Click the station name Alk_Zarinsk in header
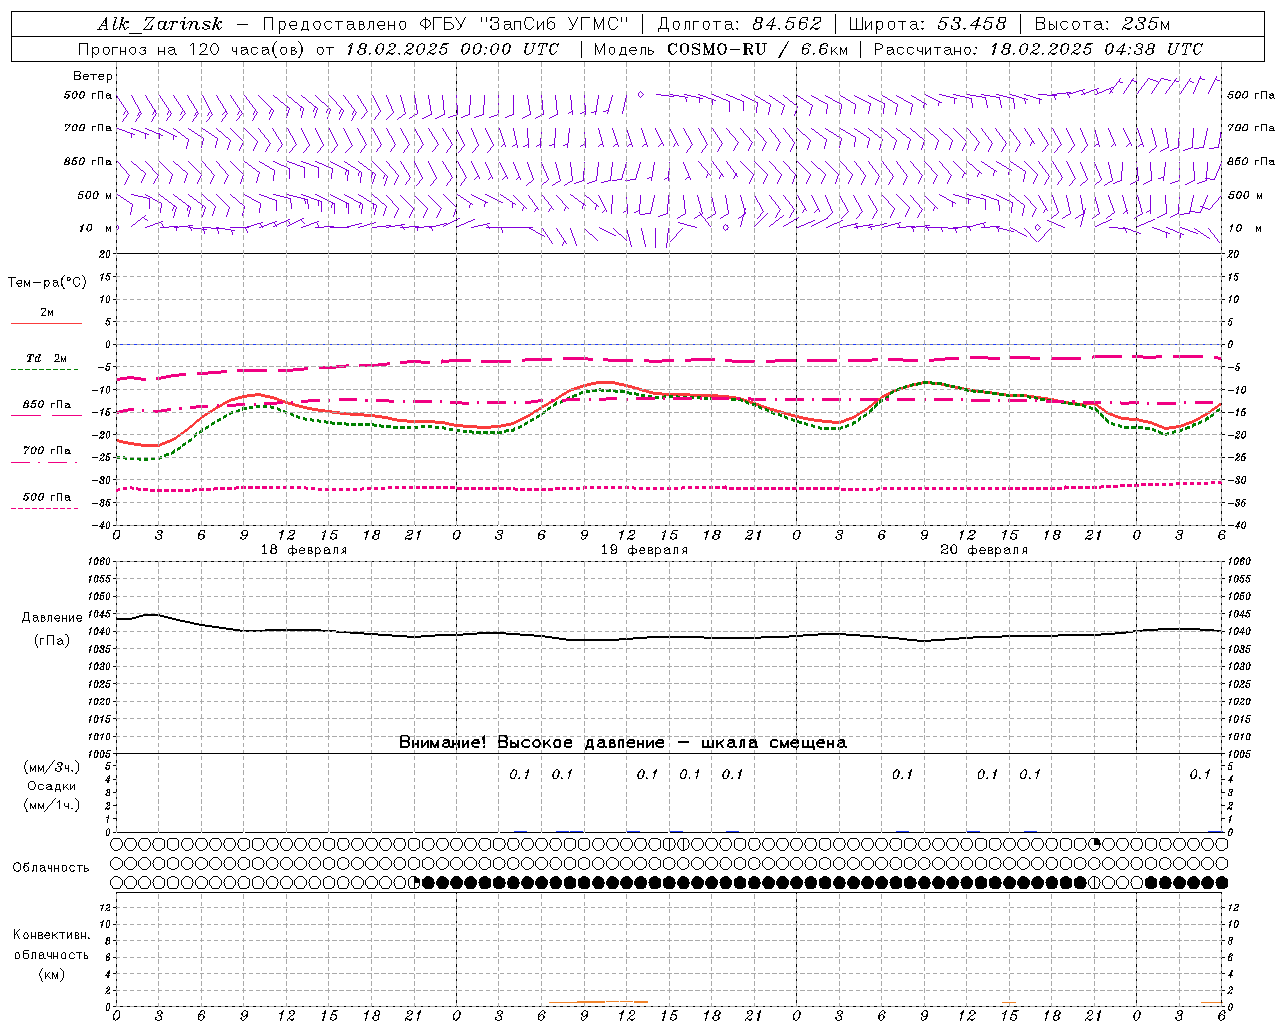 (161, 24)
